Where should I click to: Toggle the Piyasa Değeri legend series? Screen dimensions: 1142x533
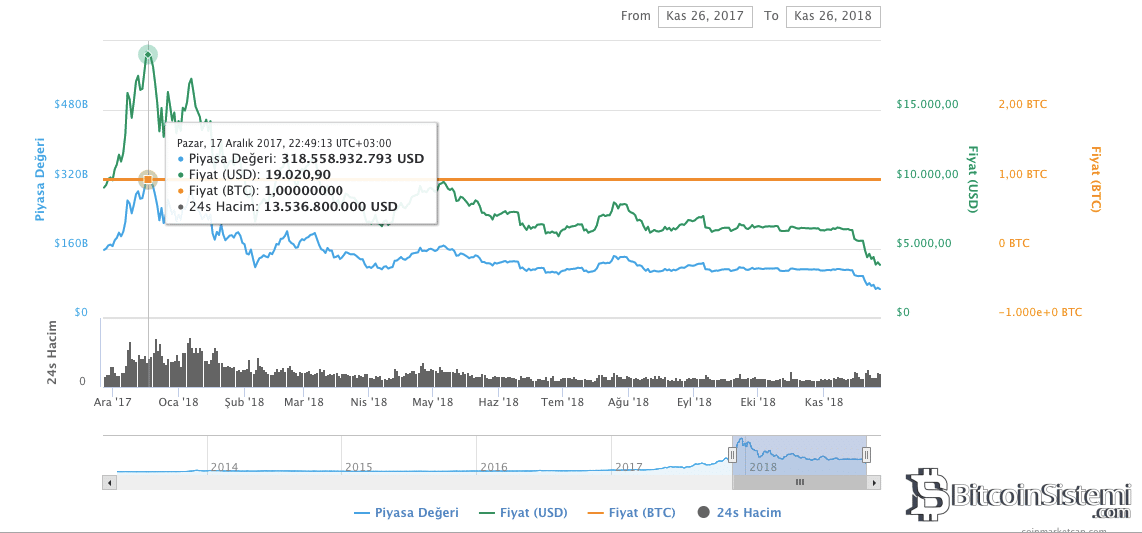click(406, 512)
